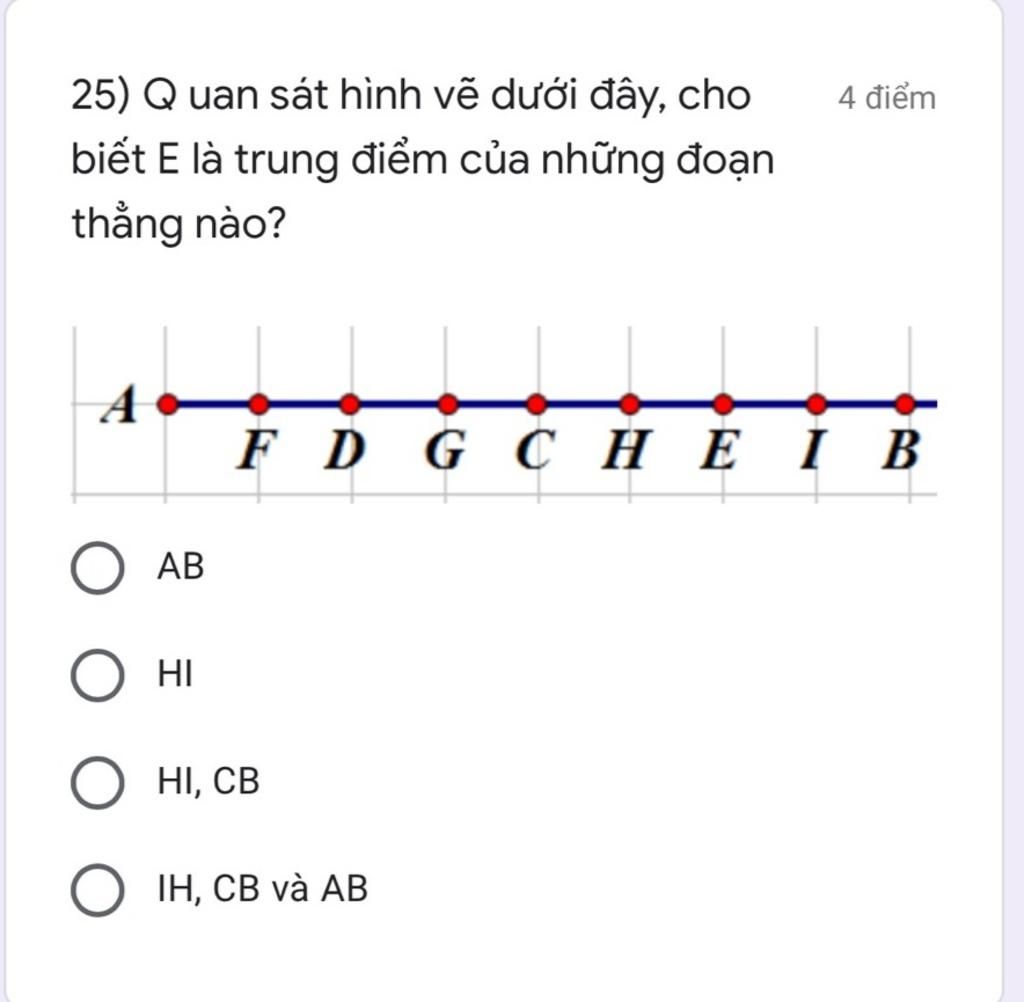Click the red point above D
The height and width of the screenshot is (1002, 1024).
pos(350,404)
